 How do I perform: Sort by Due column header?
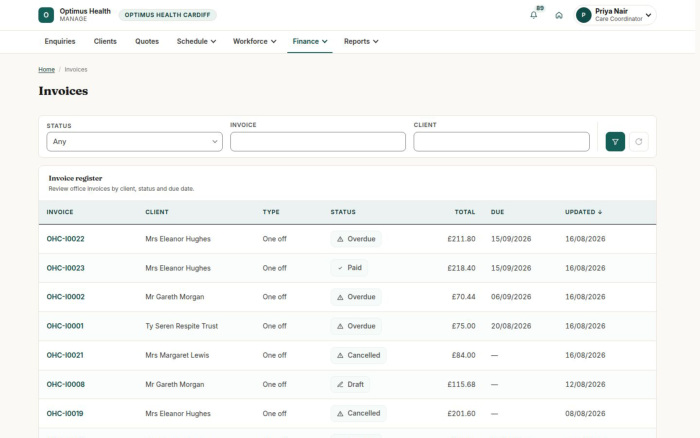pos(497,212)
